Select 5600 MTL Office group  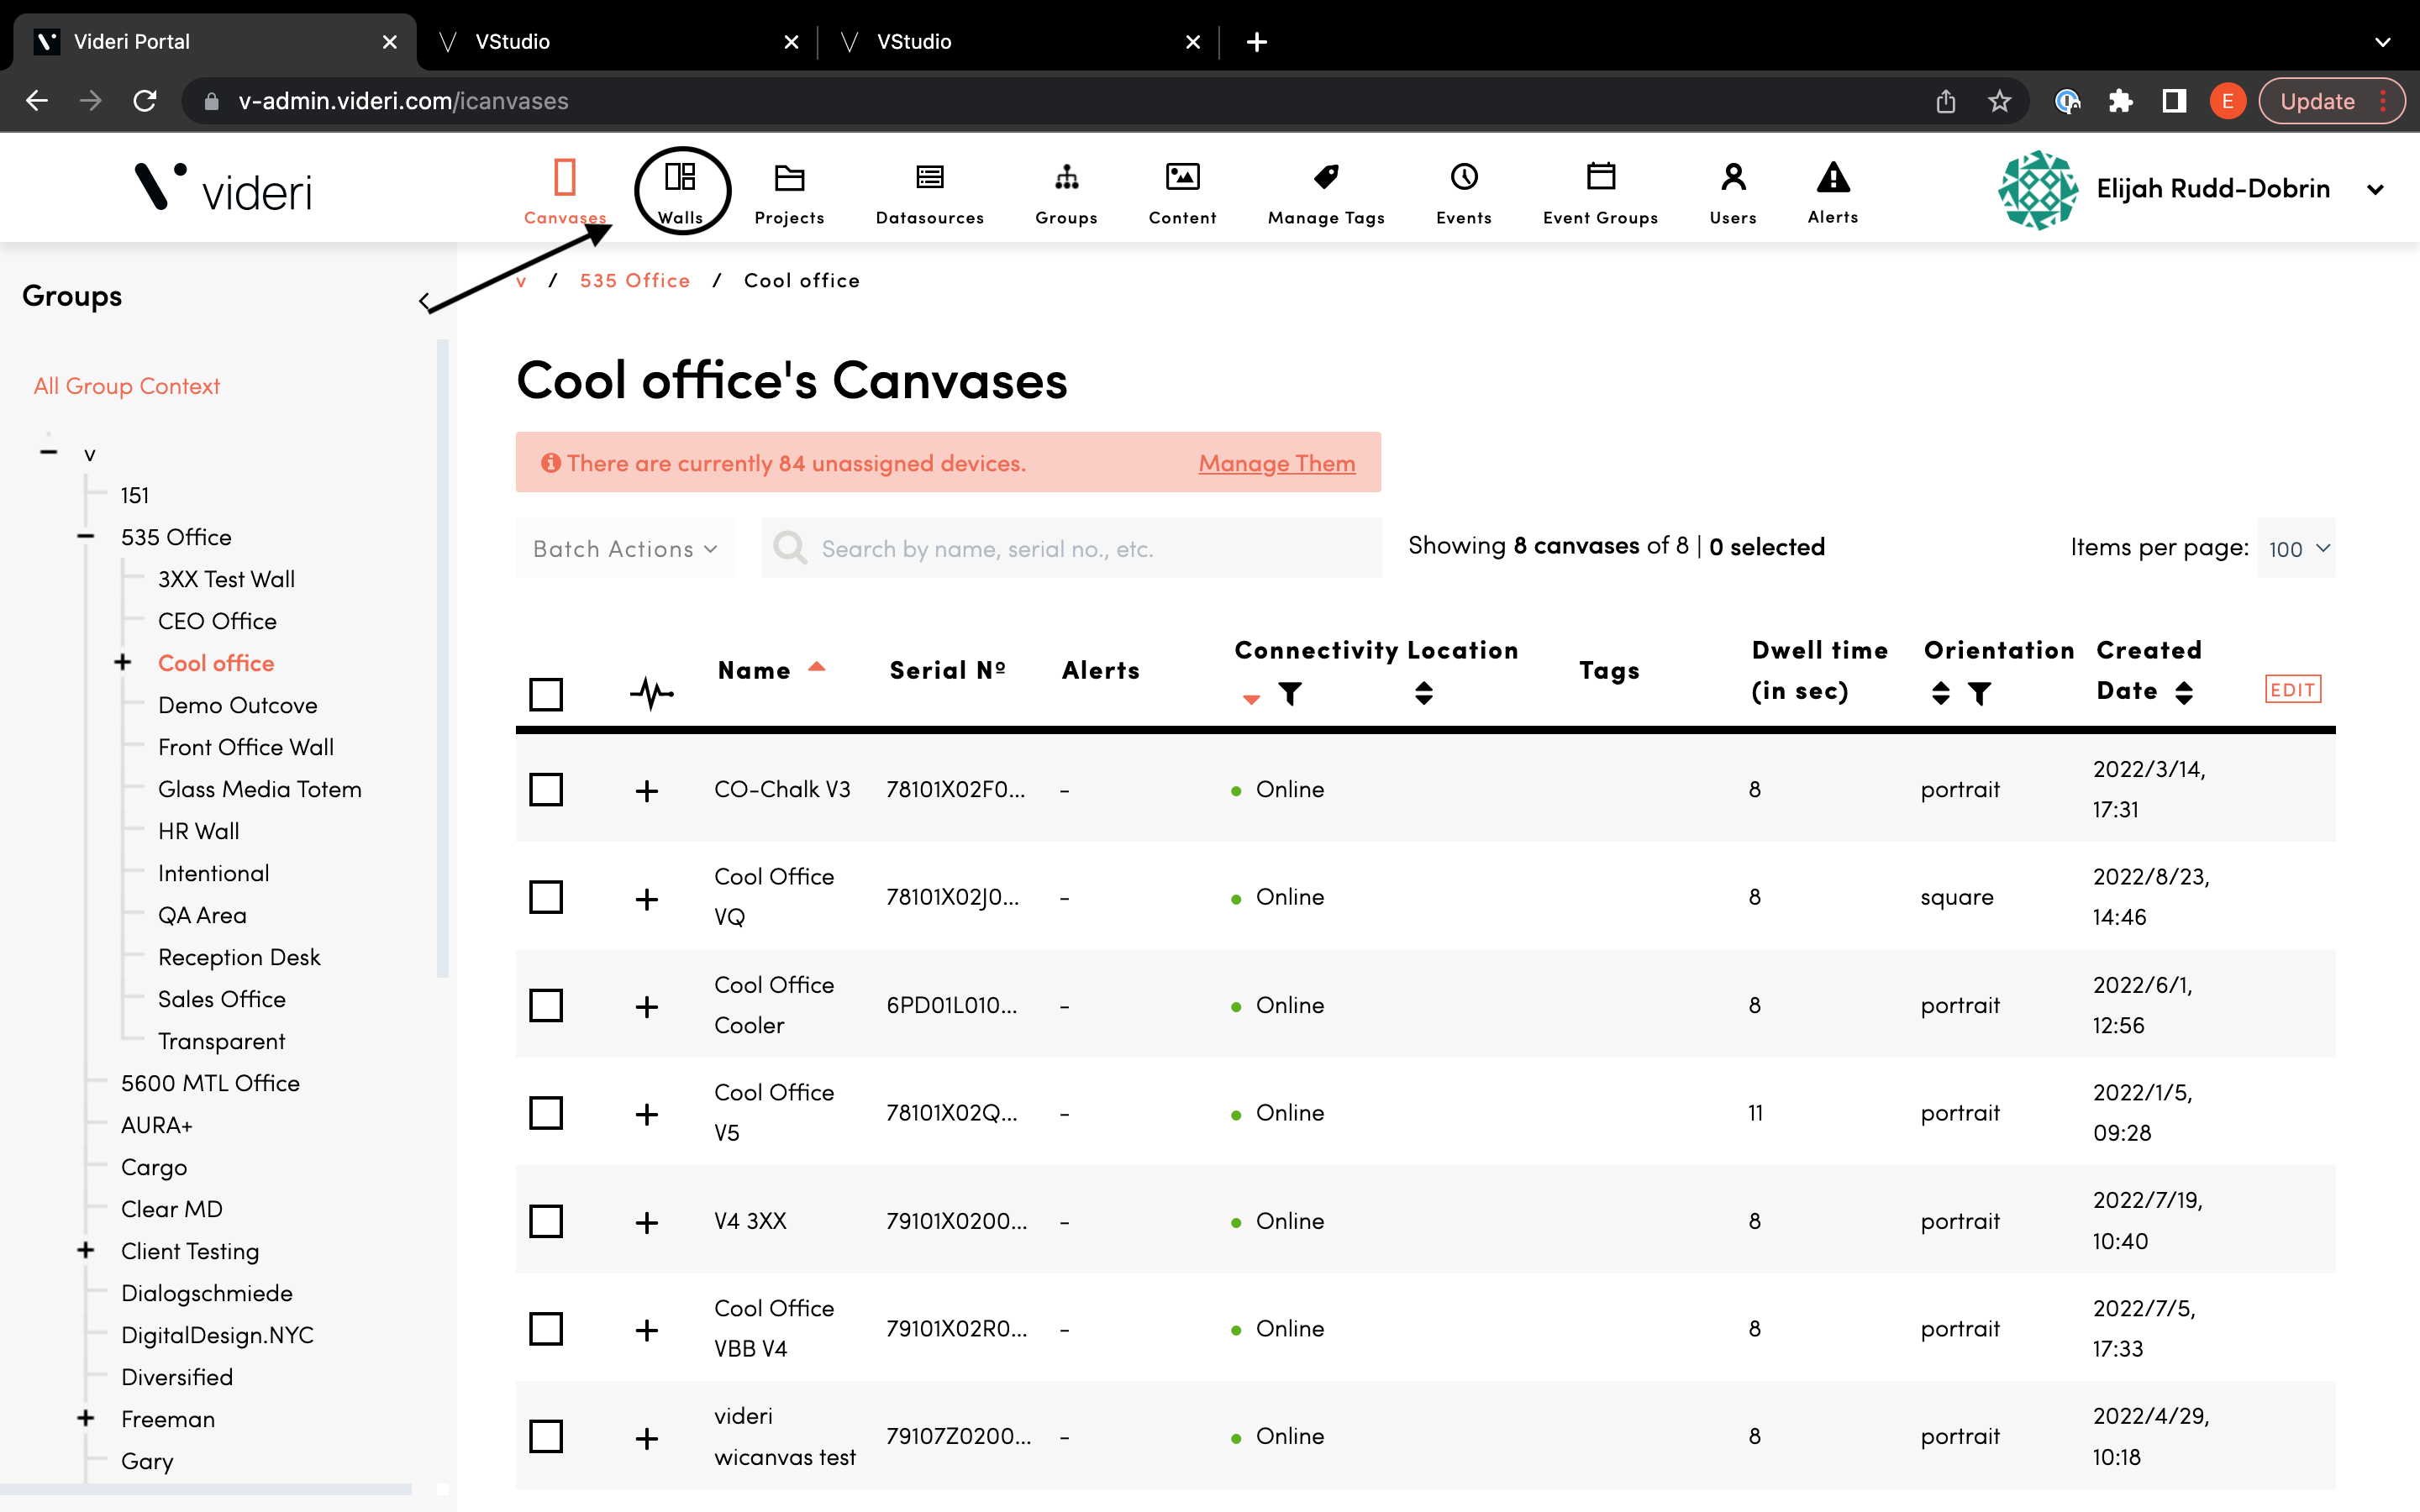[210, 1083]
